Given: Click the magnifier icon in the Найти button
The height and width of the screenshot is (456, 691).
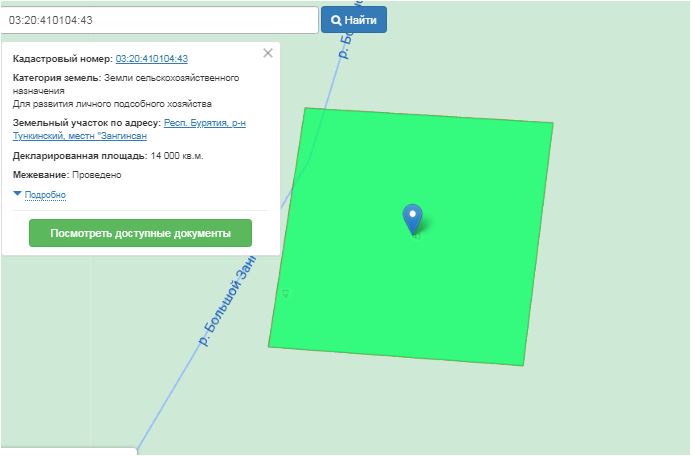Looking at the screenshot, I should click(x=336, y=20).
